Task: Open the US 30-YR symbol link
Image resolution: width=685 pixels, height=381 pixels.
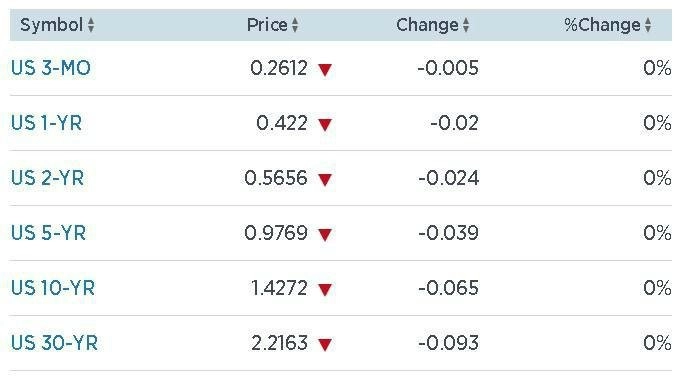Action: [54, 343]
